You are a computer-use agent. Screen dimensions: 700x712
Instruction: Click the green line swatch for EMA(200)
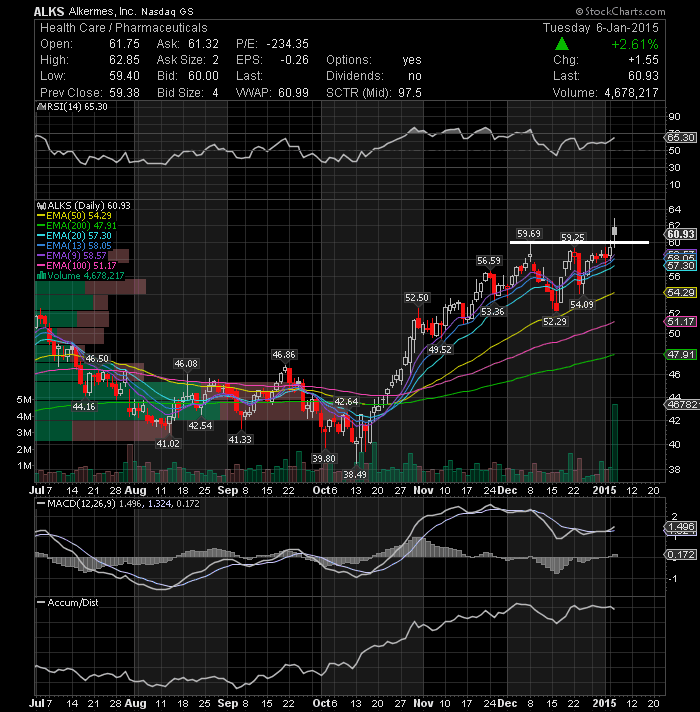[41, 226]
